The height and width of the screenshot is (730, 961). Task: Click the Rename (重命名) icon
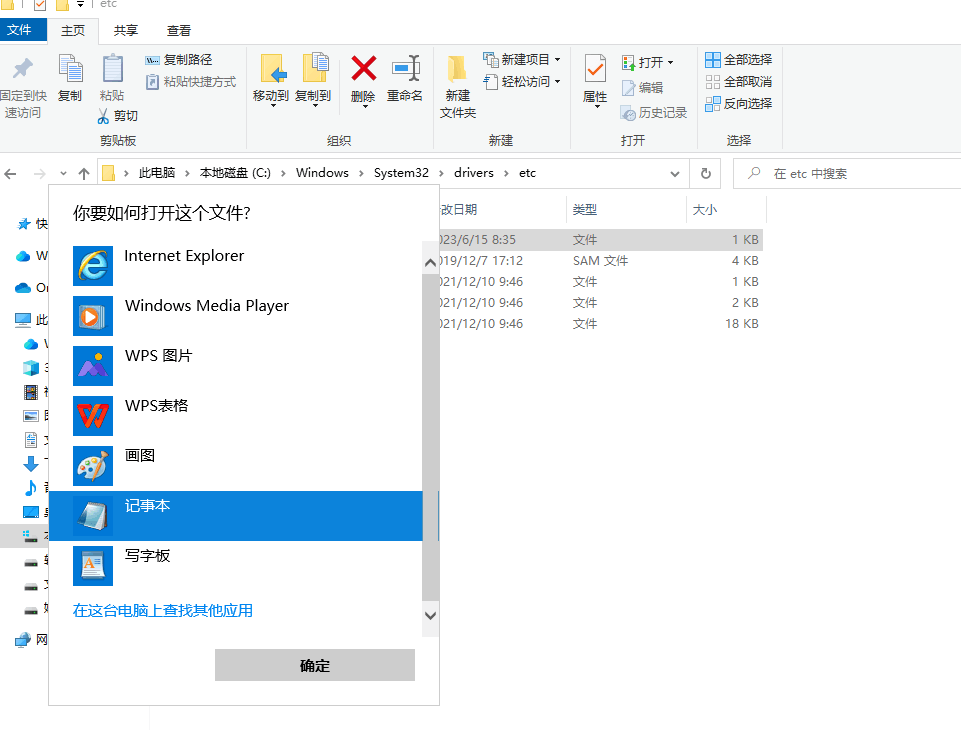(406, 68)
